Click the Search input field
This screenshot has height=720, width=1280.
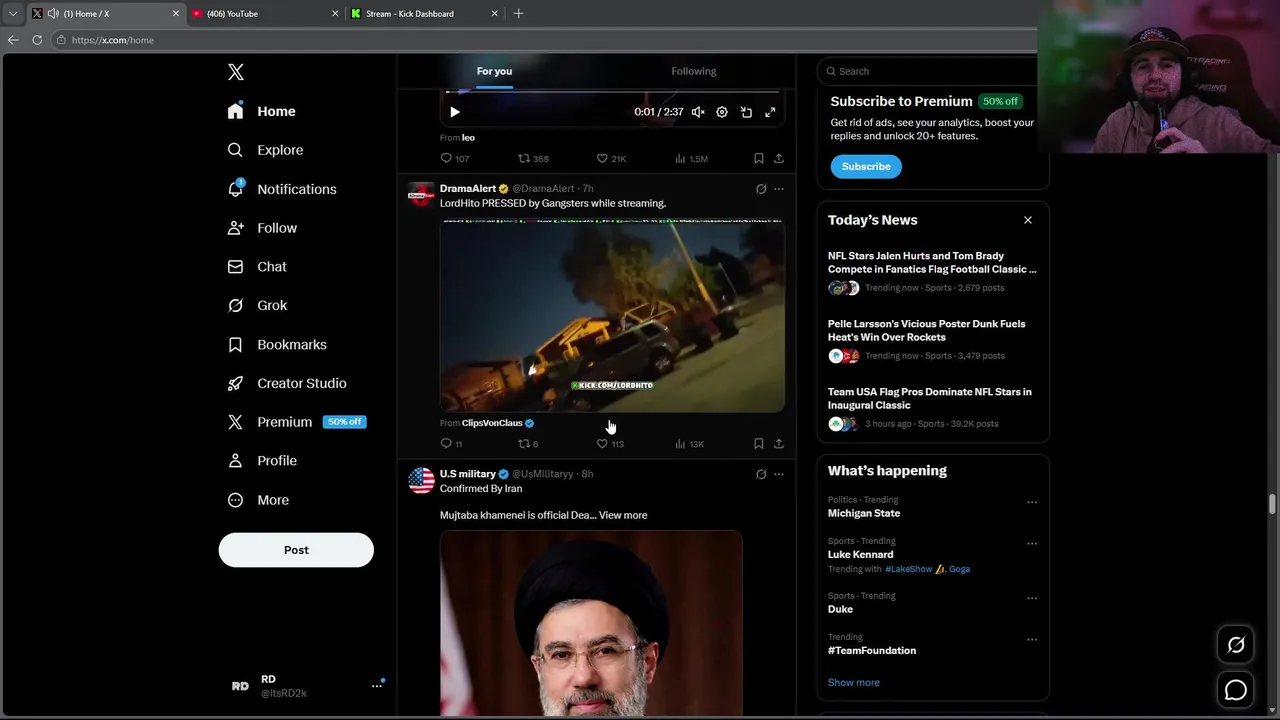[x=932, y=71]
